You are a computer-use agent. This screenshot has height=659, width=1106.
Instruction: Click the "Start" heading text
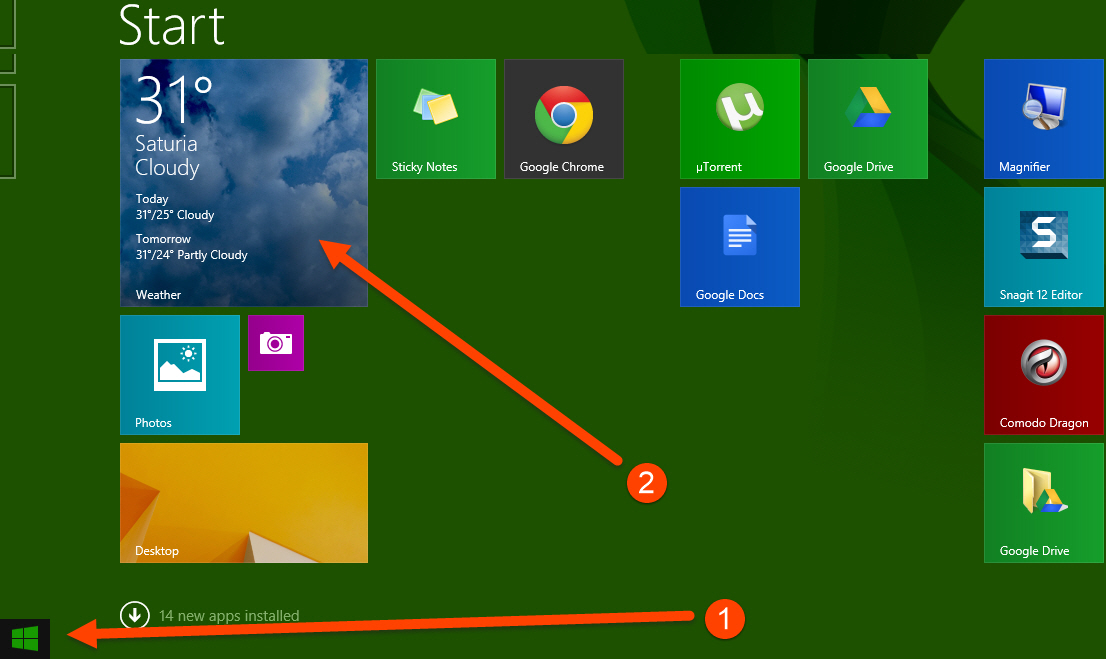pos(171,25)
